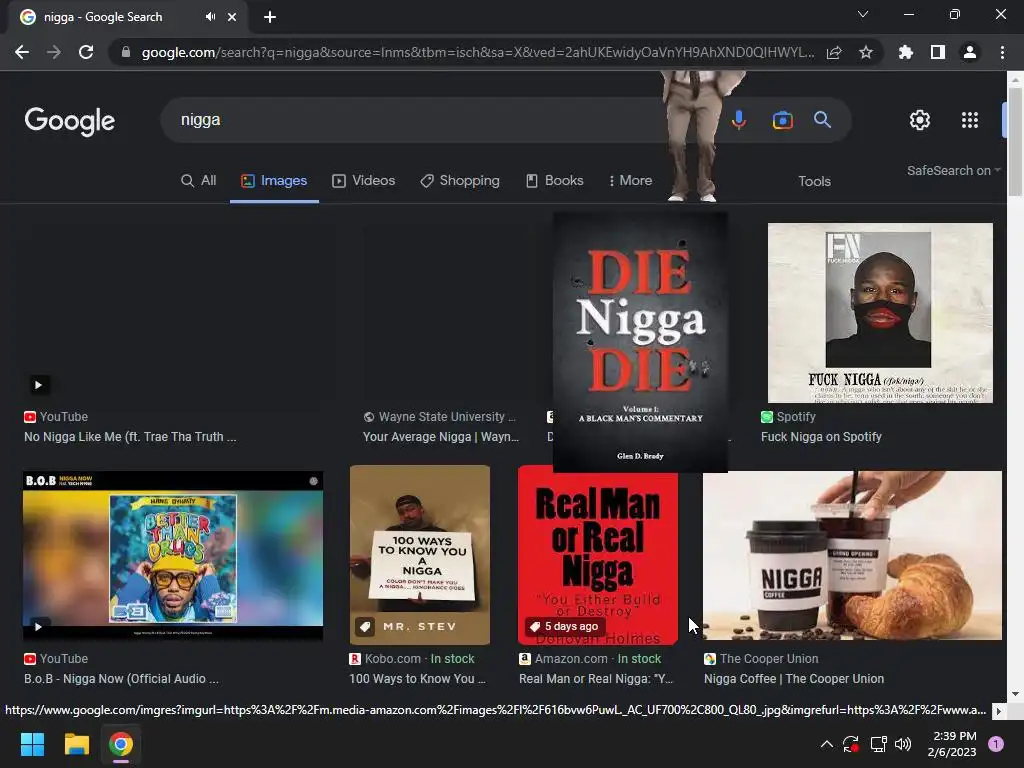Search by image with Google Lens
Viewport: 1024px width, 768px height.
coord(782,120)
